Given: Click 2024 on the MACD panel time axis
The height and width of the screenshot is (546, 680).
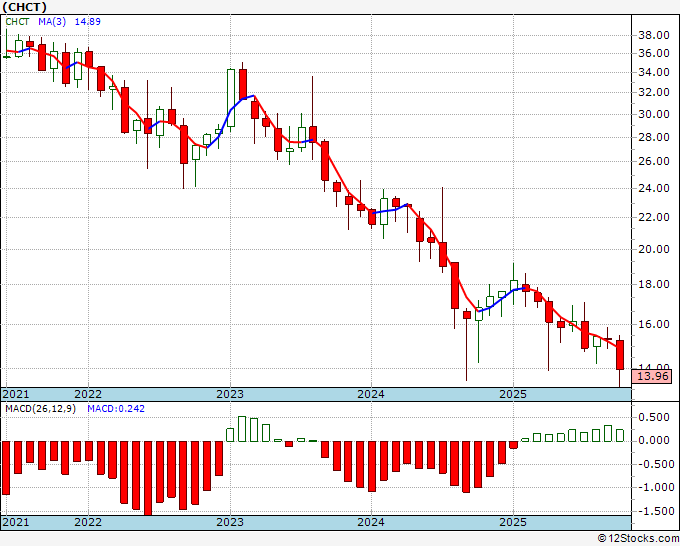Looking at the screenshot, I should click(371, 522).
